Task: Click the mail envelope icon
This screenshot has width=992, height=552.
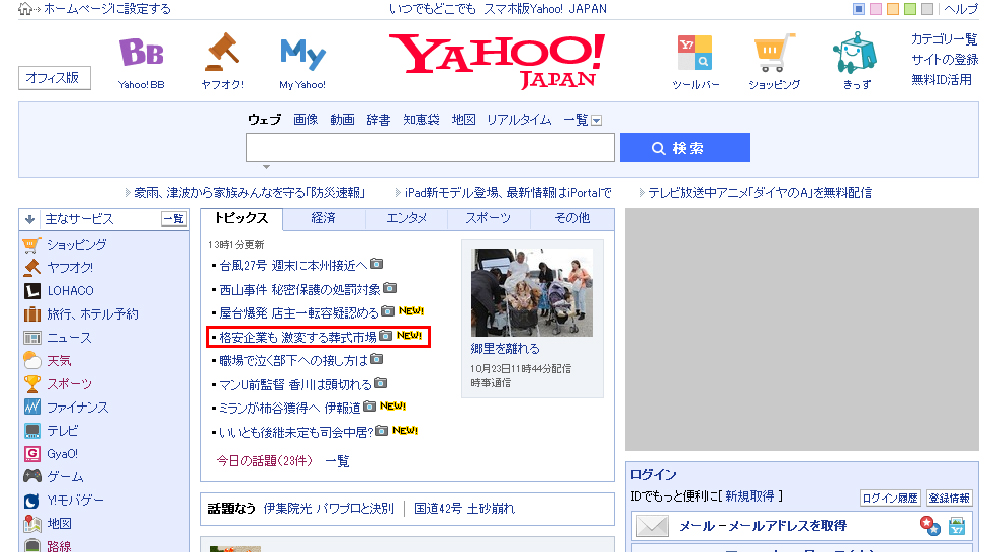Action: click(x=652, y=526)
